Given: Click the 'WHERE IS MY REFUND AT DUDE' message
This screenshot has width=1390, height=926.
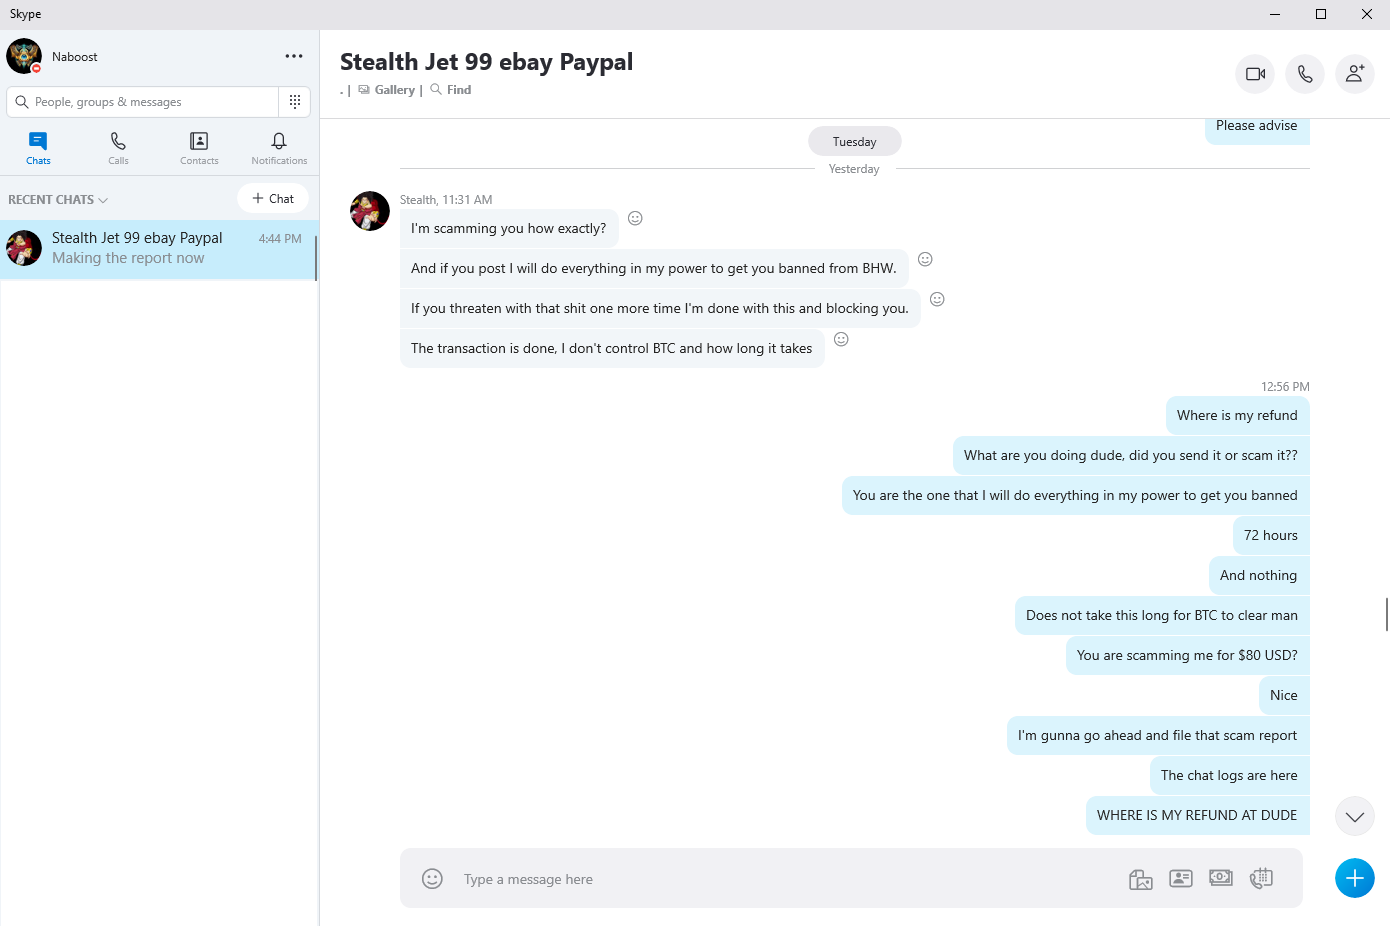Looking at the screenshot, I should pyautogui.click(x=1197, y=815).
